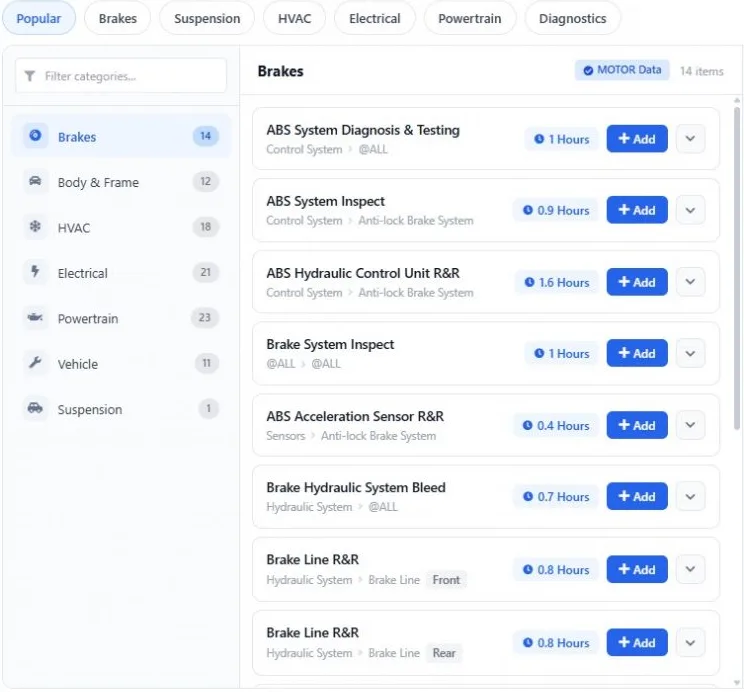Expand the ABS Hydraulic Control Unit R&R details
This screenshot has height=692, width=744.
coord(690,281)
